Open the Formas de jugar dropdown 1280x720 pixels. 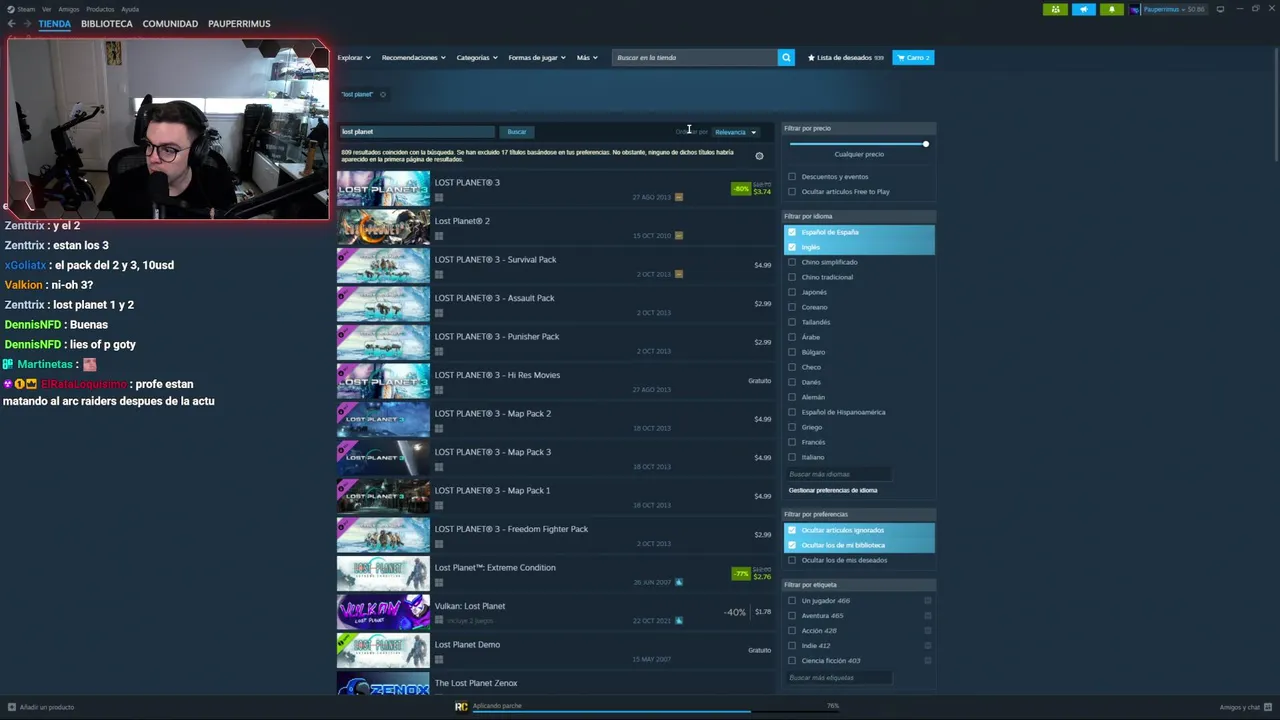pyautogui.click(x=537, y=57)
